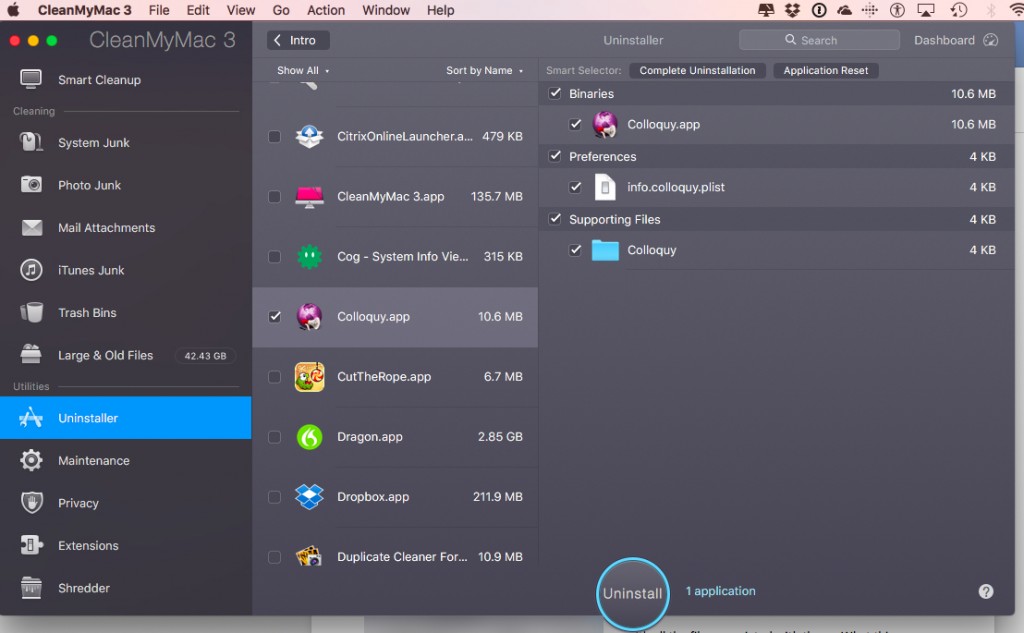Click the Dropbox.app icon in list

click(309, 496)
